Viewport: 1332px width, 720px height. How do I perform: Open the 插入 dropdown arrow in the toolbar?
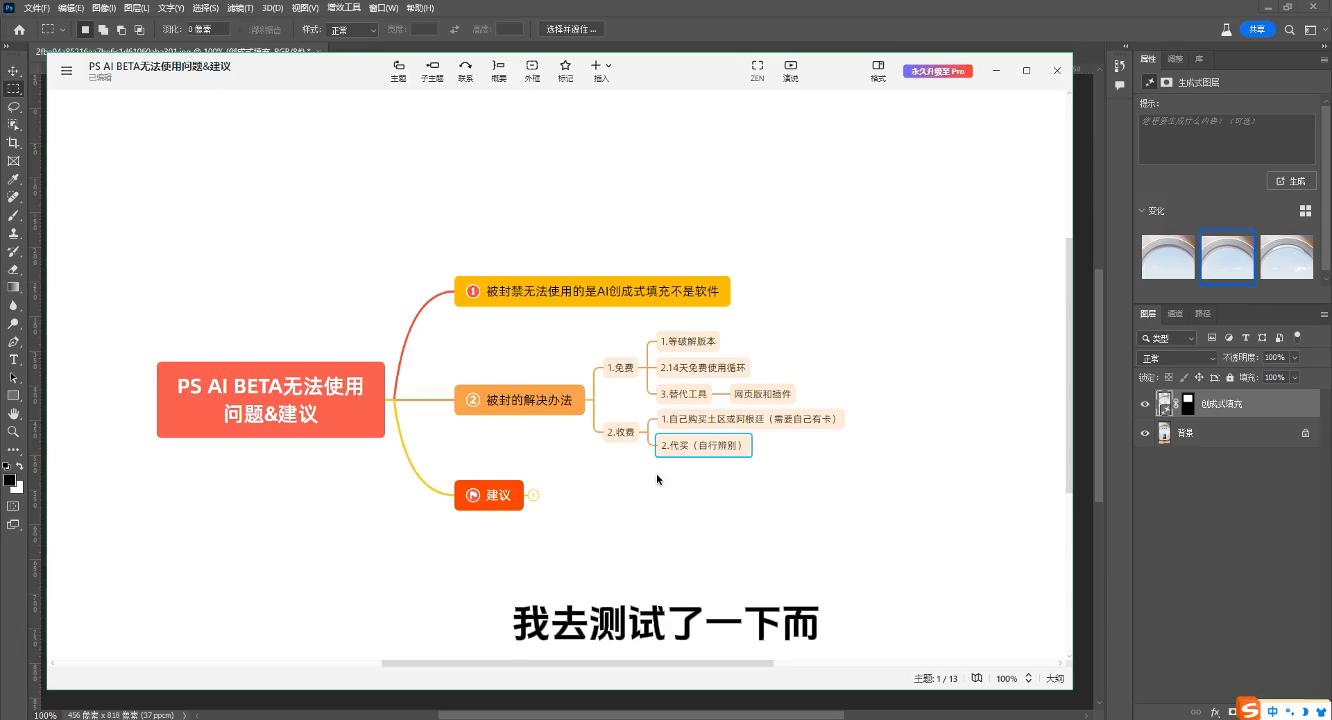[x=607, y=66]
